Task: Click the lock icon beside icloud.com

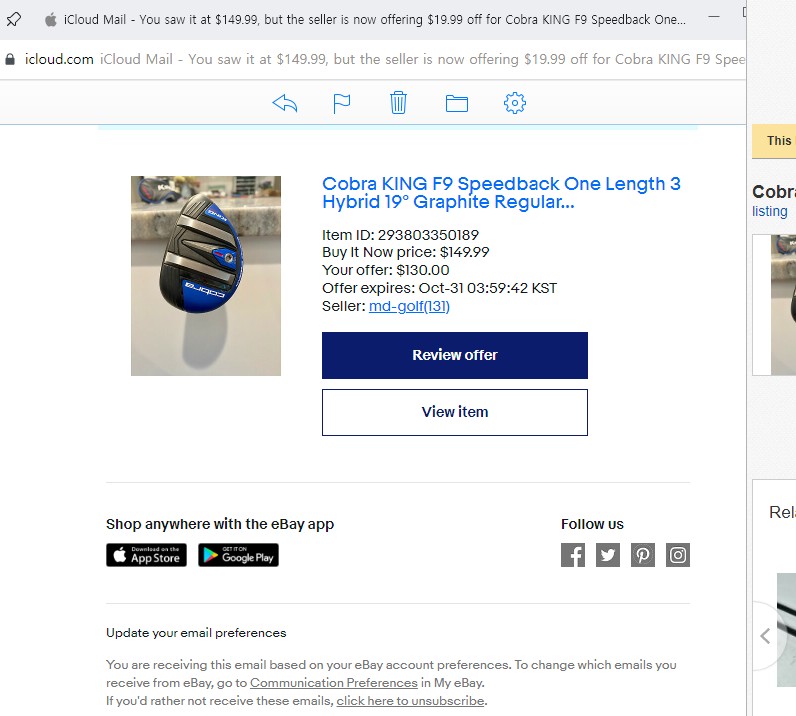Action: pyautogui.click(x=10, y=59)
